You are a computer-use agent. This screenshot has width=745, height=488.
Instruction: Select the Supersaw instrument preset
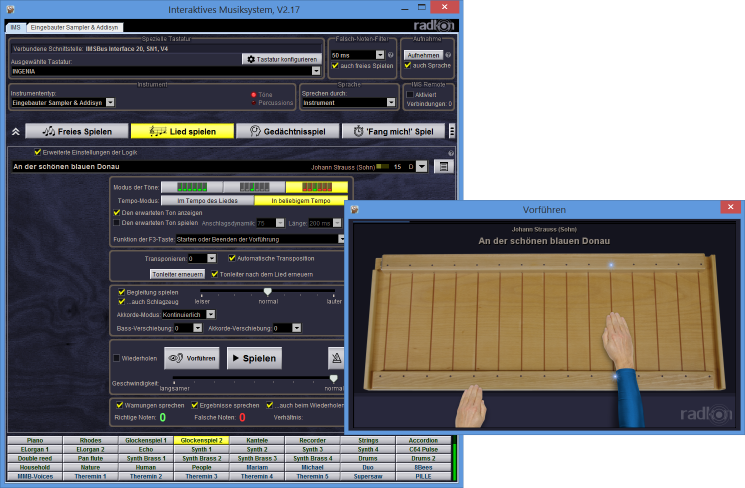coord(368,476)
